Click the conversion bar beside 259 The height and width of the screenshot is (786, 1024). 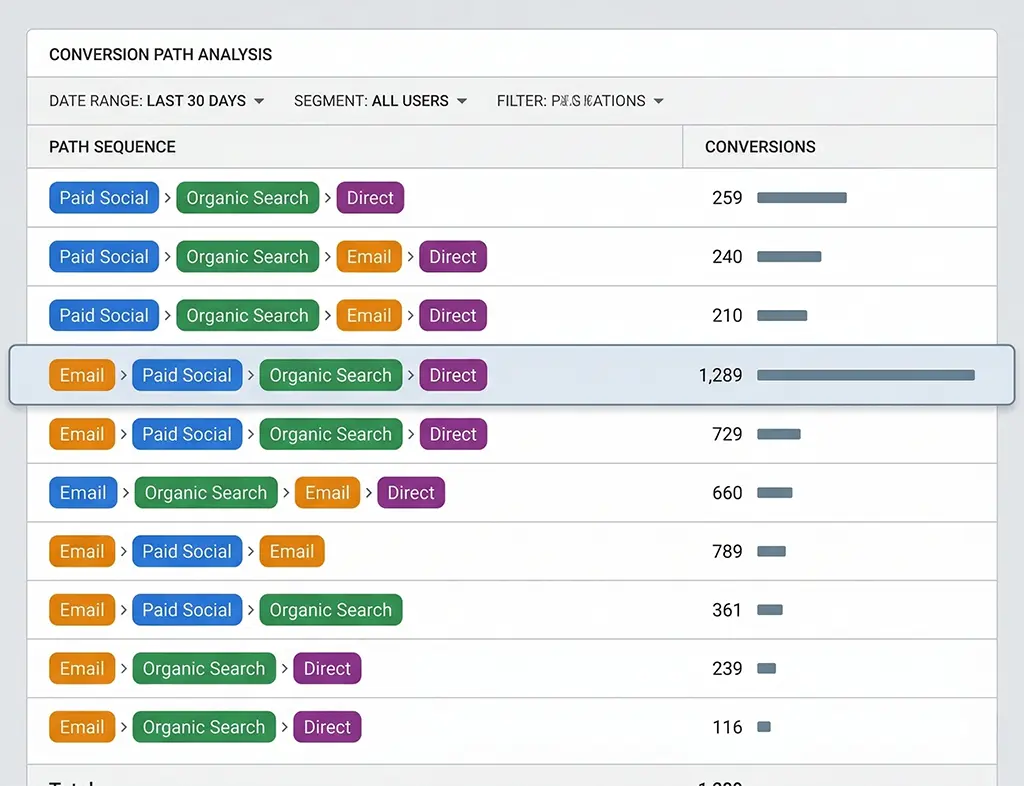[802, 198]
